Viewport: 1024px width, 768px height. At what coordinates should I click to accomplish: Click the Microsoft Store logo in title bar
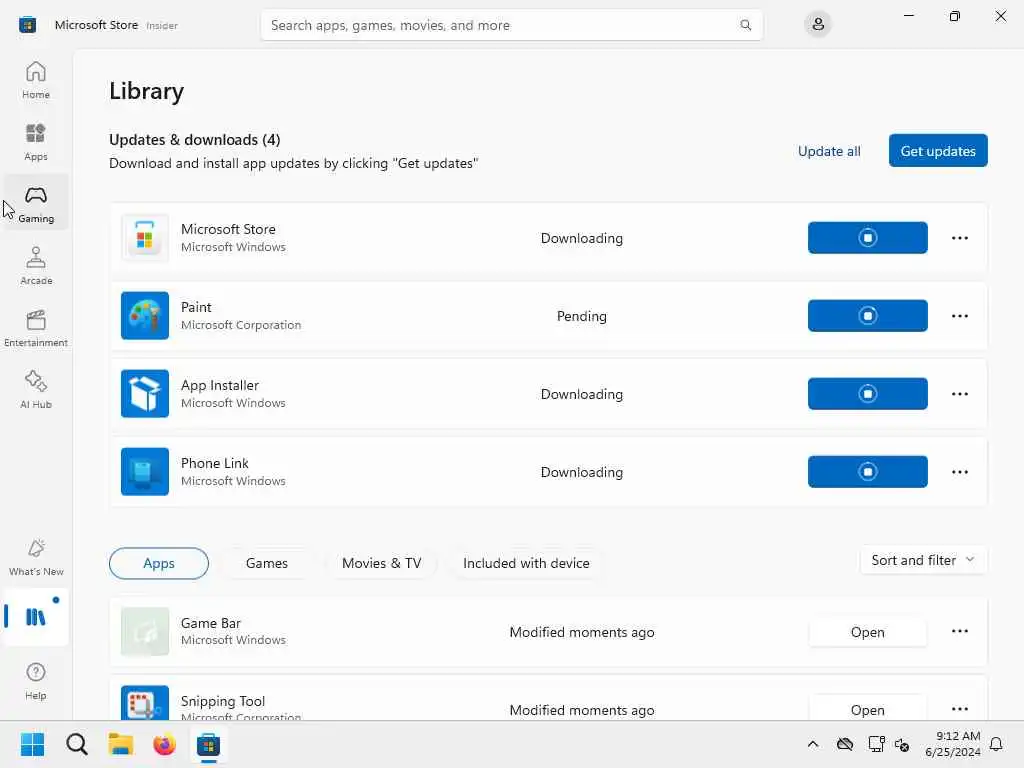(x=27, y=25)
